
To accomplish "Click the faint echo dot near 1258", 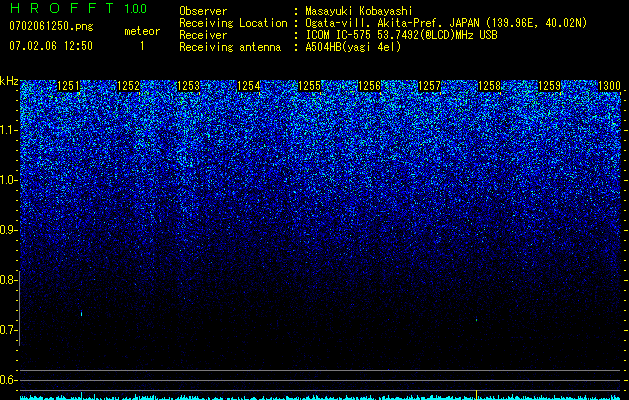I will [x=477, y=320].
